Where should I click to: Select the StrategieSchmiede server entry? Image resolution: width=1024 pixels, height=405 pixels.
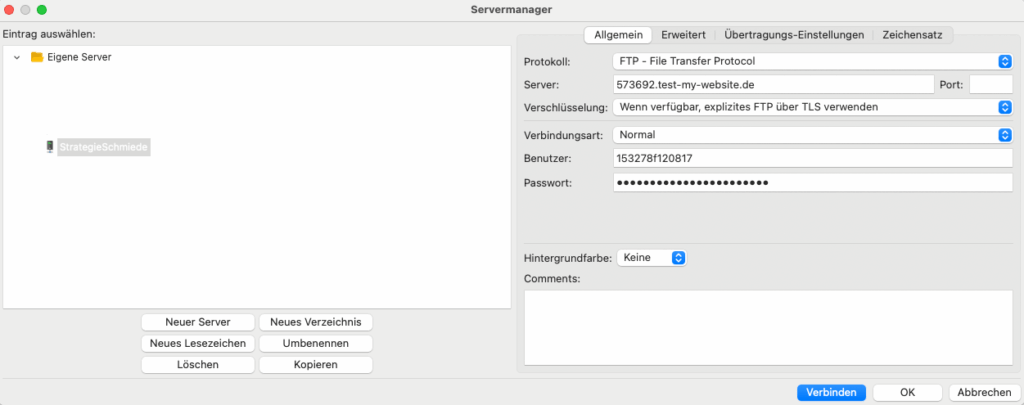tap(104, 147)
